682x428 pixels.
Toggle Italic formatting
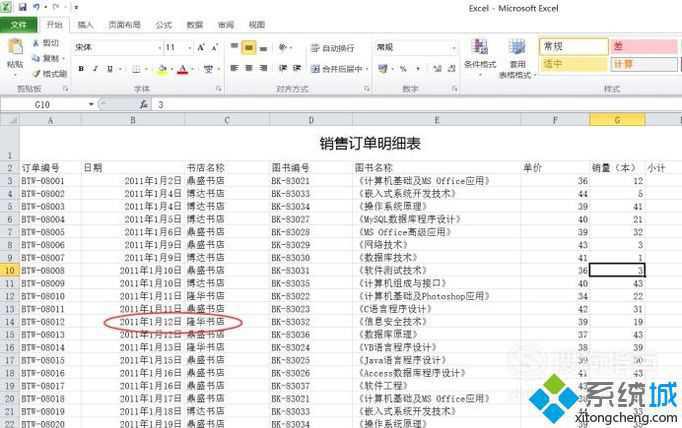96,69
